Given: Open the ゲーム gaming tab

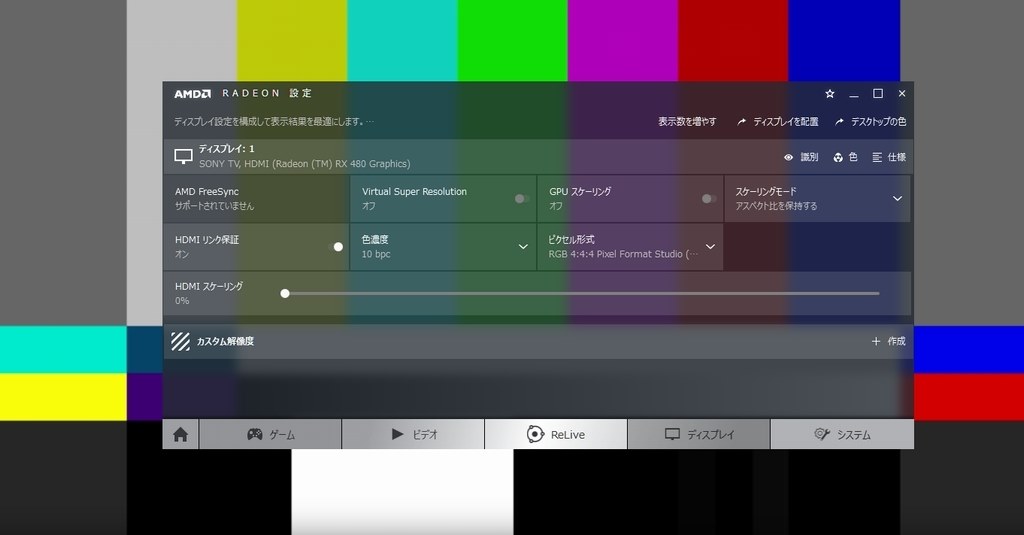Looking at the screenshot, I should click(x=270, y=434).
